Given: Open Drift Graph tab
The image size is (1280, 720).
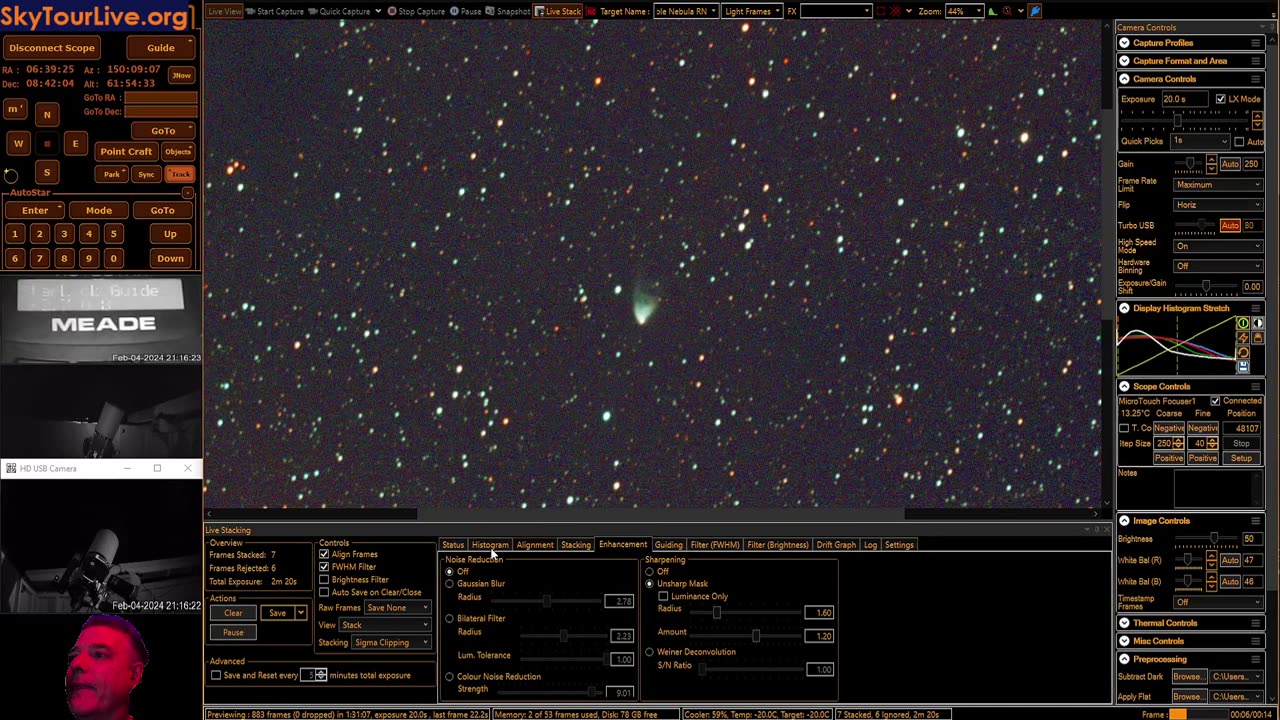Looking at the screenshot, I should (x=836, y=545).
